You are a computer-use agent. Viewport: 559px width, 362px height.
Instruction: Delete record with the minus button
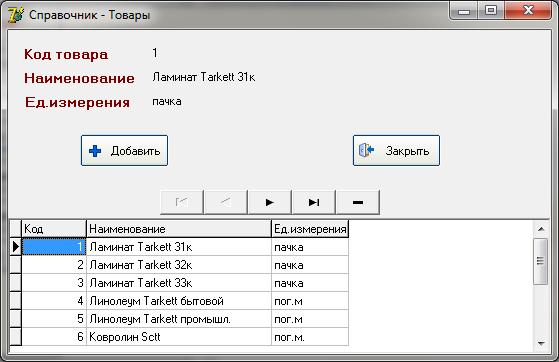[x=358, y=202]
